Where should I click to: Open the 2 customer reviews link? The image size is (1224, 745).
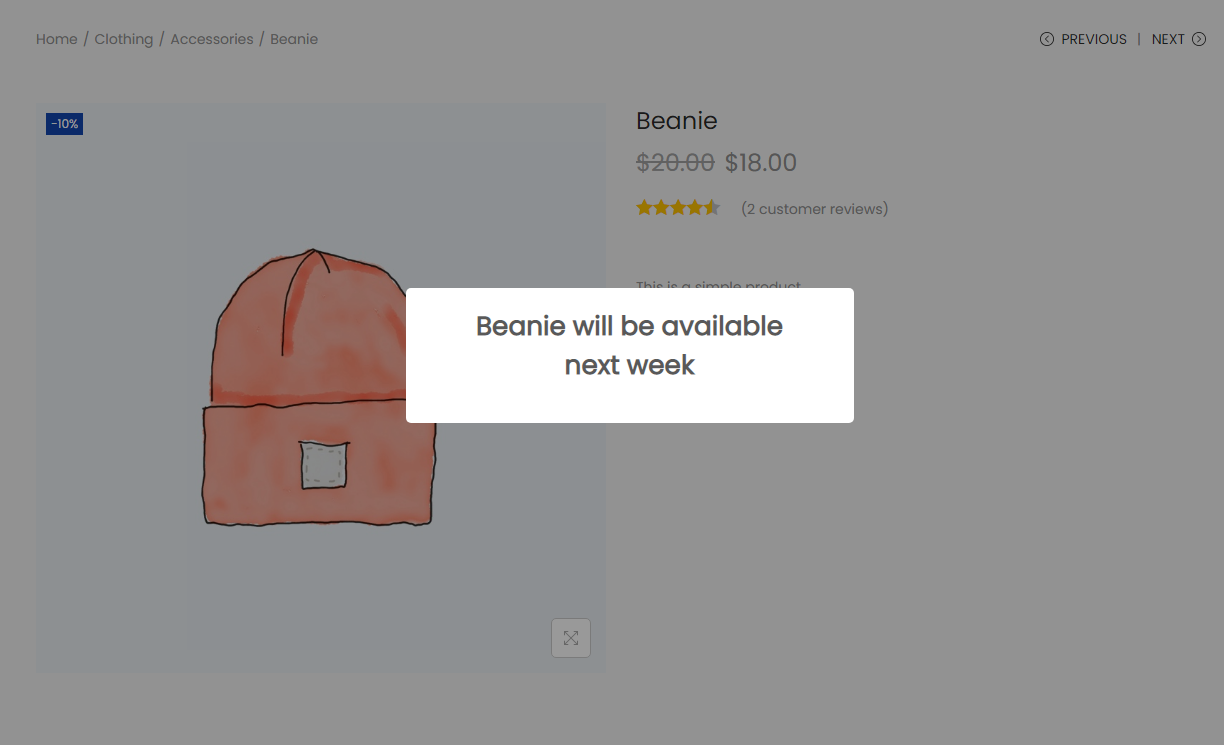[815, 209]
